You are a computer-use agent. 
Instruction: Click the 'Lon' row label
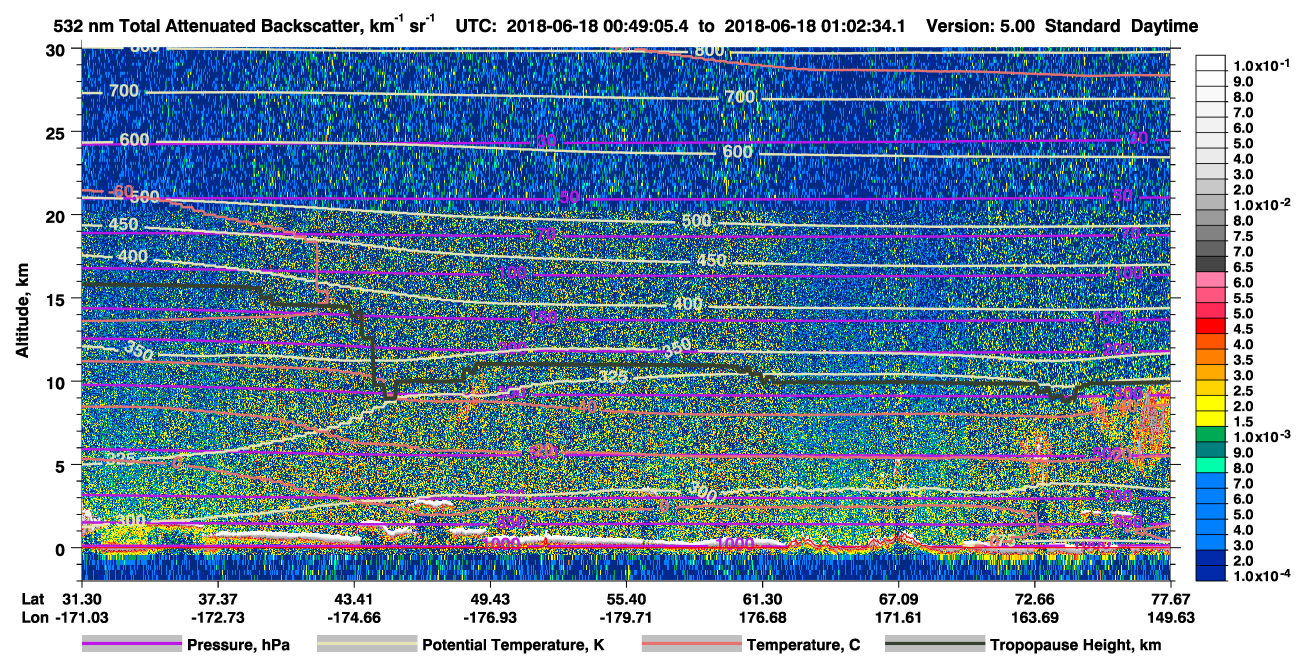(34, 617)
